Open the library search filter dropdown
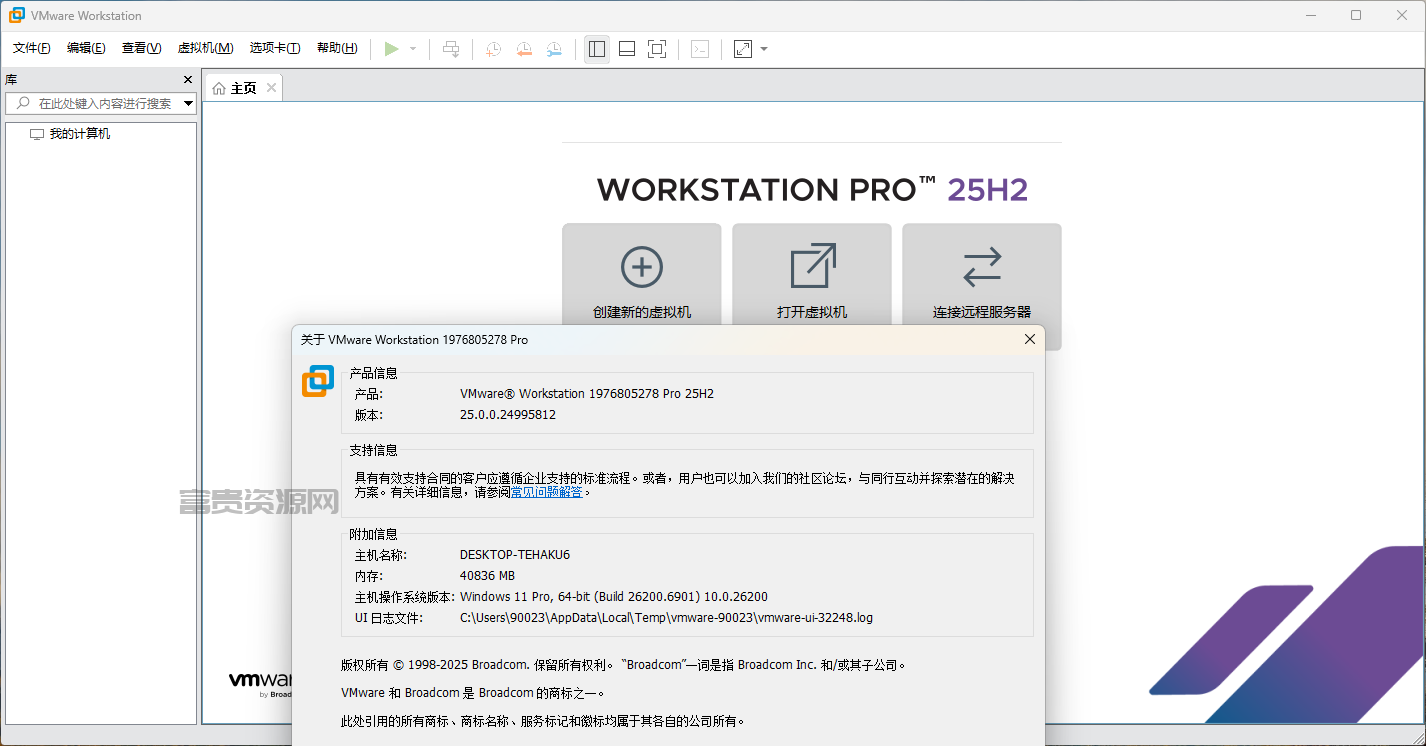This screenshot has height=746, width=1426. tap(188, 103)
